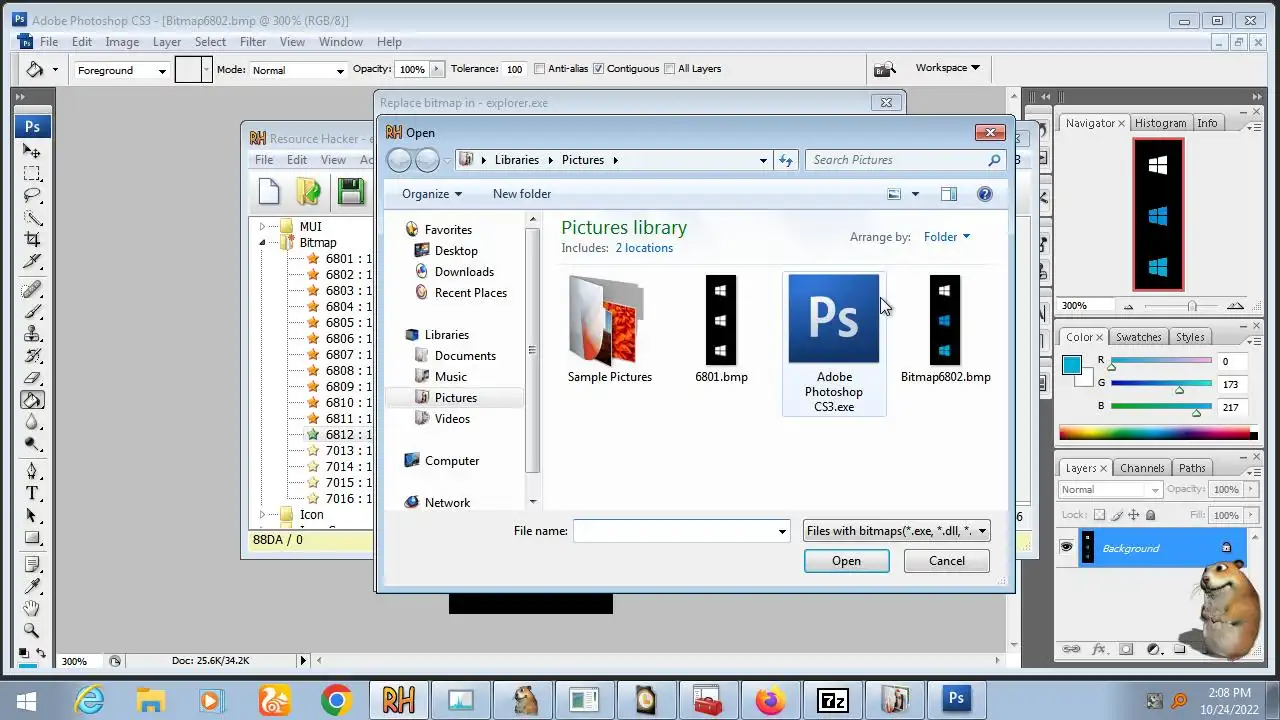Open the Filter menu in Photoshop
Screen dimensions: 1280x720
coord(253,42)
